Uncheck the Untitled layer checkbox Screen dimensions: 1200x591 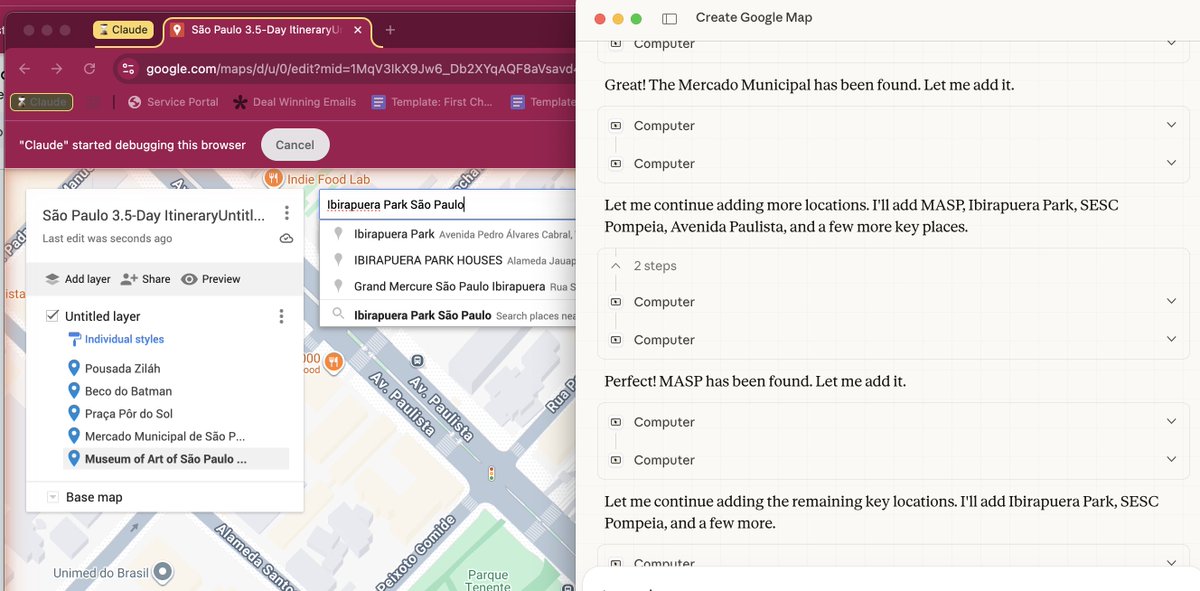coord(52,316)
